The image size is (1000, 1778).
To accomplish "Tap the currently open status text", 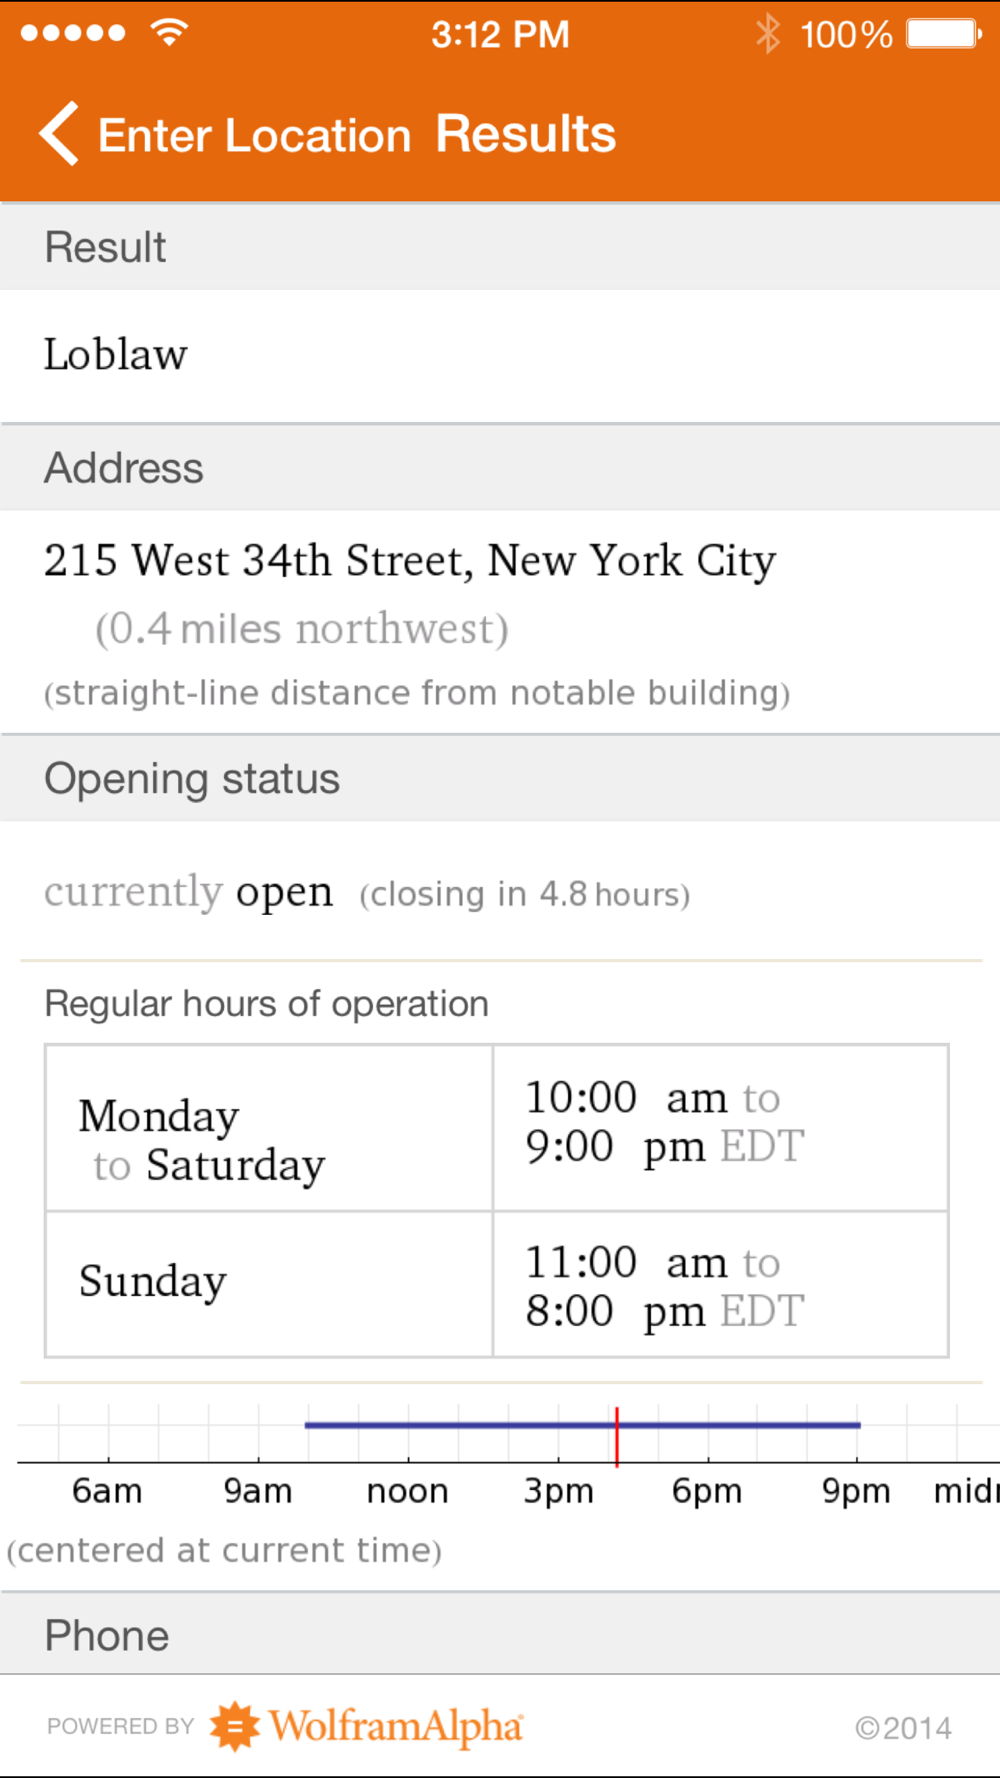I will point(188,892).
